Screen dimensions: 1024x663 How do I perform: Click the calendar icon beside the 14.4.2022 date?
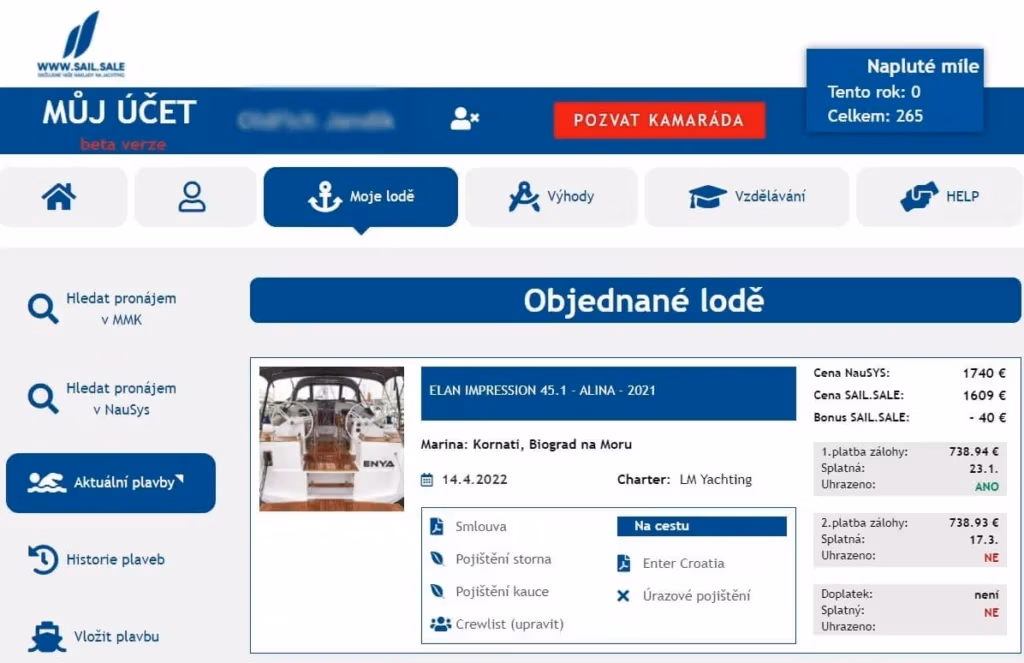point(428,479)
